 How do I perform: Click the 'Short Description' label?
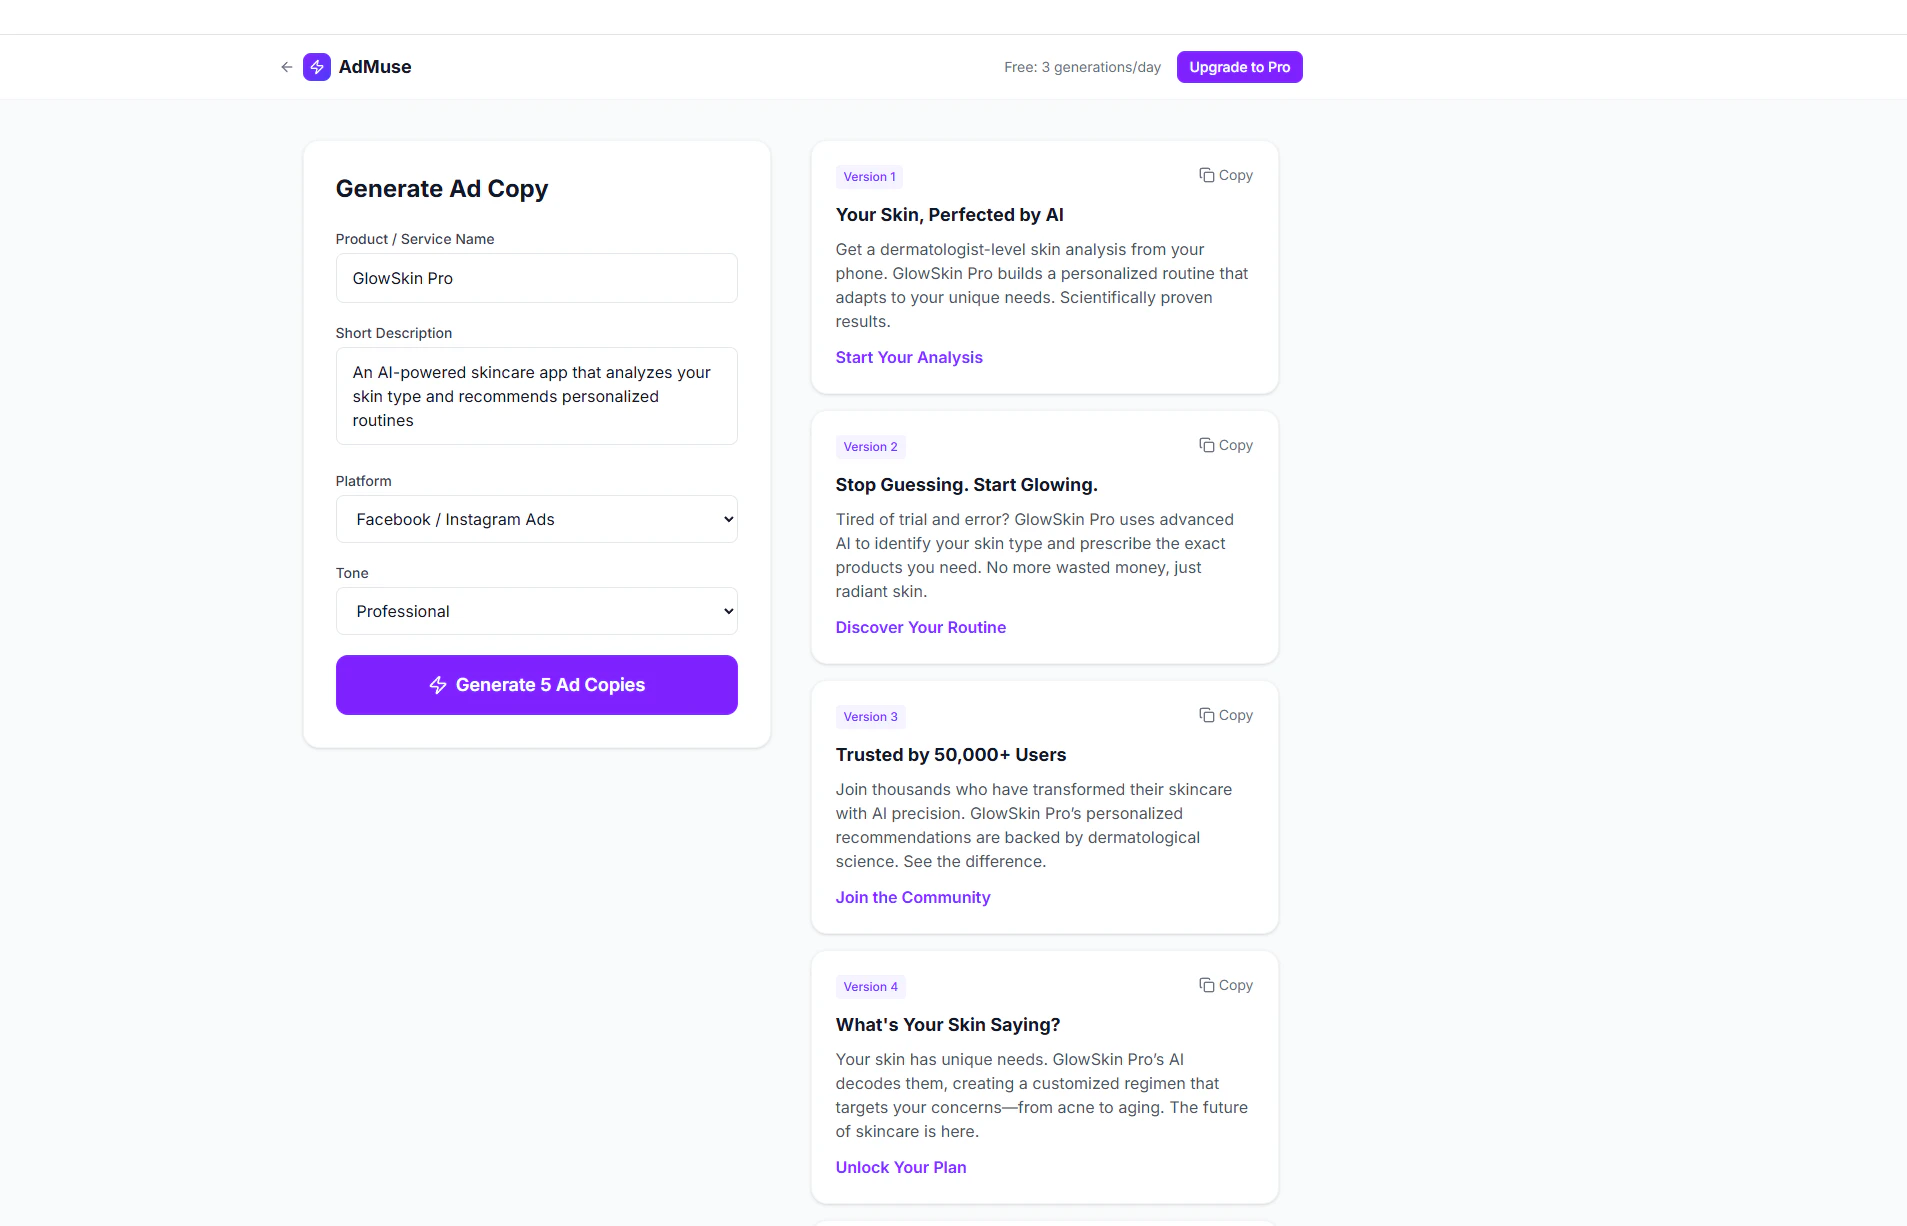pyautogui.click(x=394, y=333)
